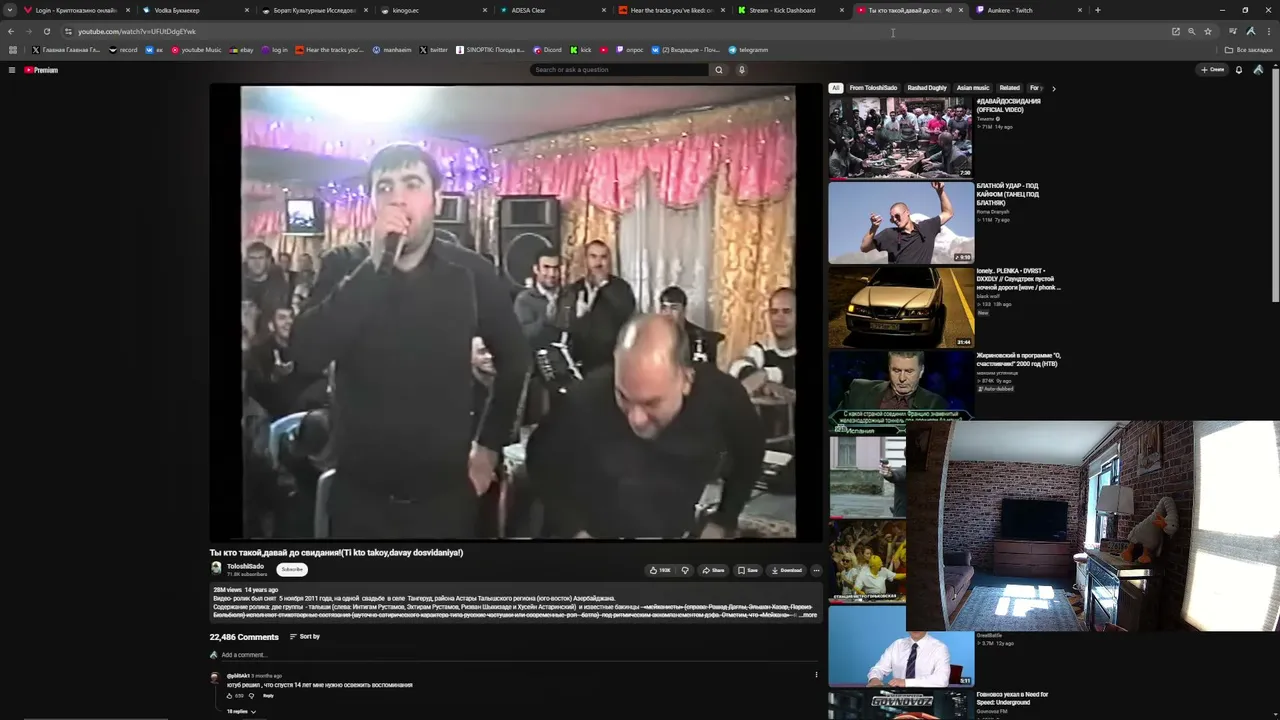
Task: Expand the description with ...more
Action: pos(808,615)
